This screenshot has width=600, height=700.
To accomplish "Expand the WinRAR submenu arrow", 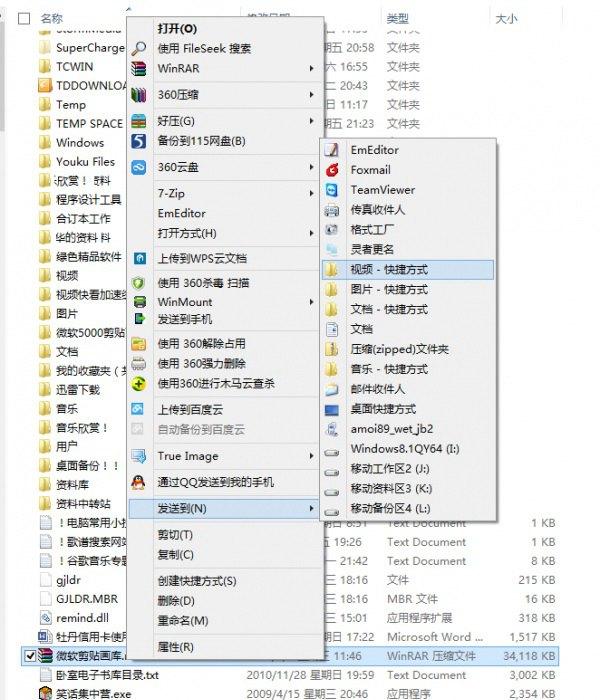I will click(x=311, y=68).
